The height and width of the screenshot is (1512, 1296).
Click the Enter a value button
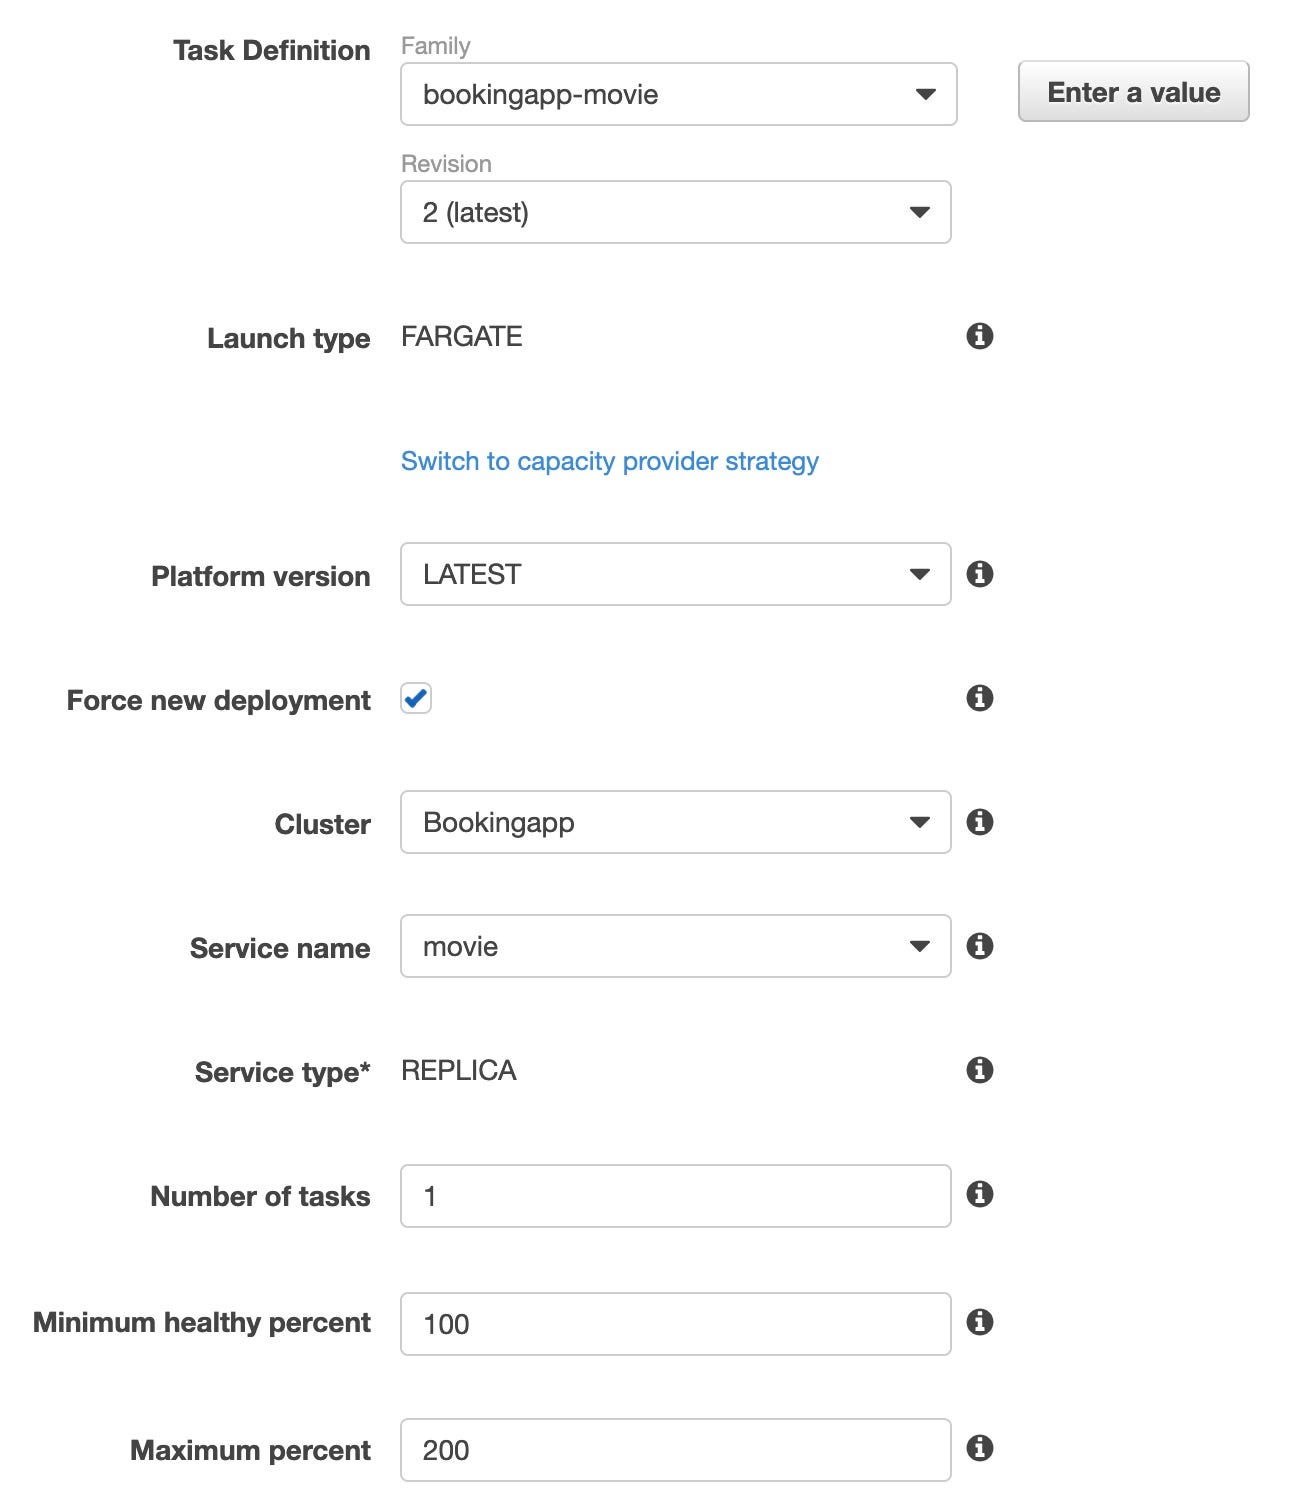(1134, 92)
